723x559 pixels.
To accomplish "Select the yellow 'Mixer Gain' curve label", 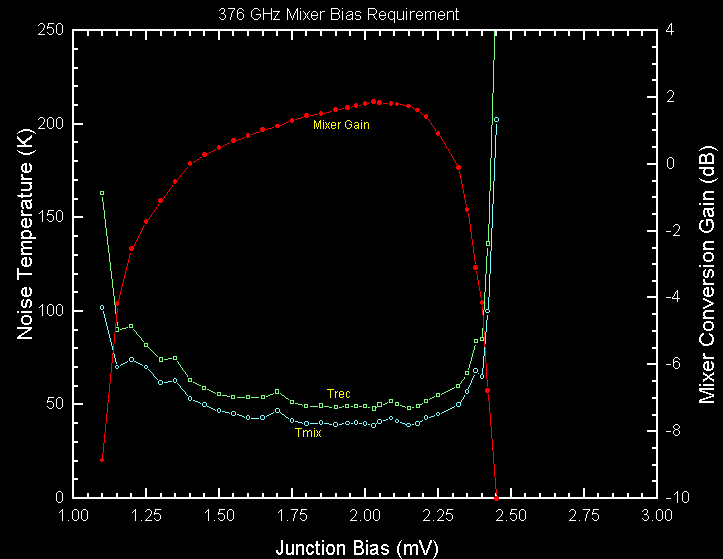I will pyautogui.click(x=342, y=125).
